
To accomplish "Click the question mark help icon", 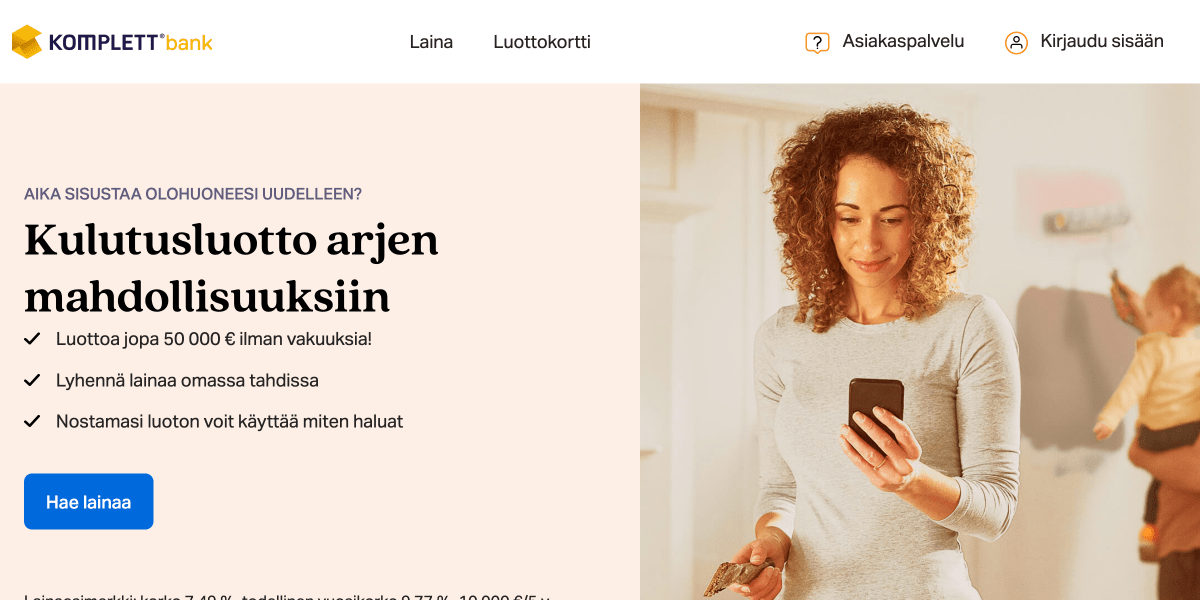I will click(817, 42).
